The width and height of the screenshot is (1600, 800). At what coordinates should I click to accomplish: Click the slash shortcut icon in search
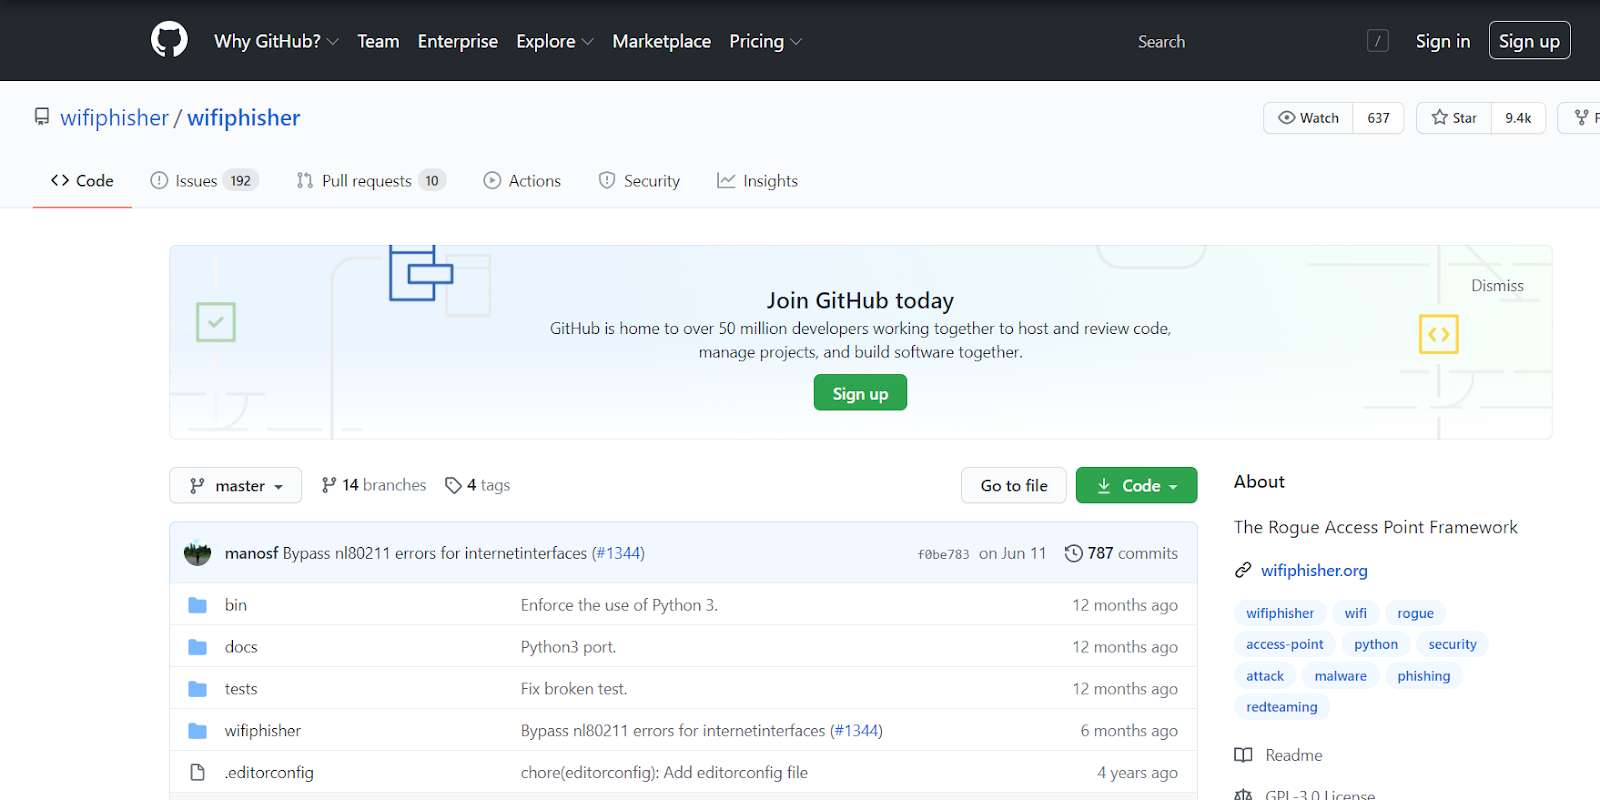pyautogui.click(x=1378, y=41)
